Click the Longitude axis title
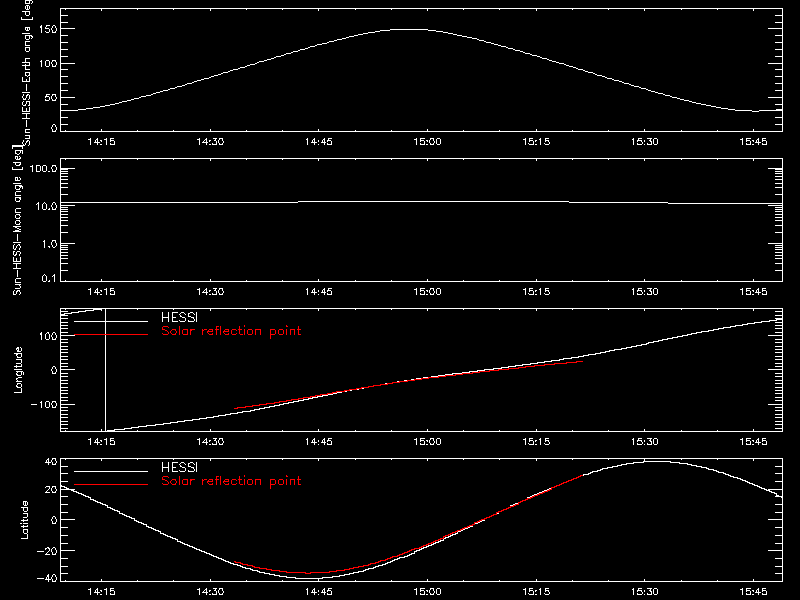 tap(18, 370)
